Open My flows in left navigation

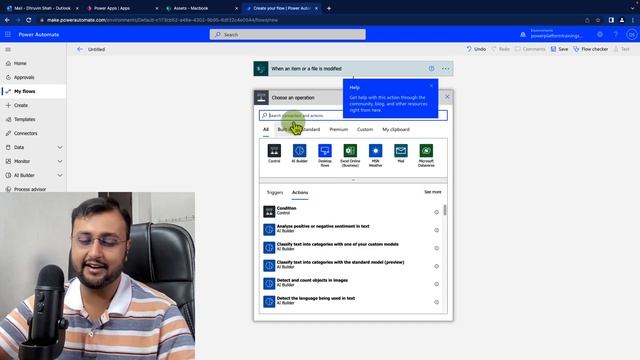tap(33, 91)
